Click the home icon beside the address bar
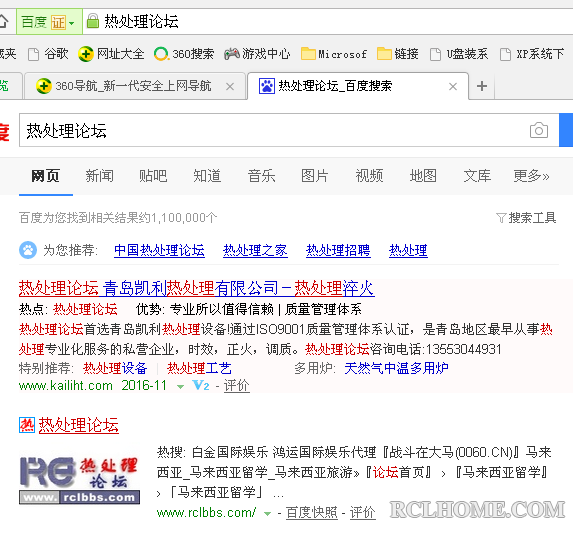The width and height of the screenshot is (573, 534). [4, 21]
